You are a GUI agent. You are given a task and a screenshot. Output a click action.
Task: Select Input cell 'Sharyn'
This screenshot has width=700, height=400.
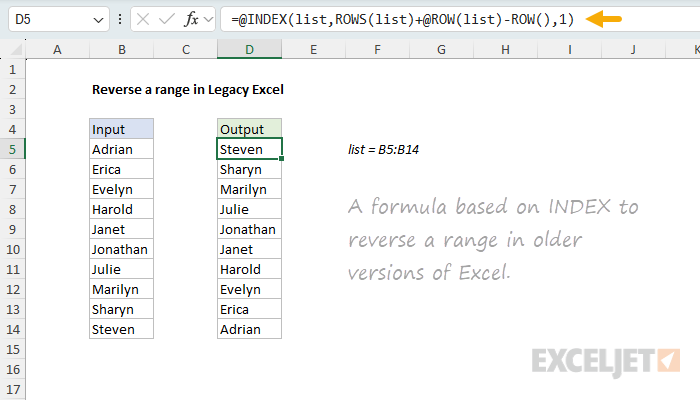click(x=121, y=309)
